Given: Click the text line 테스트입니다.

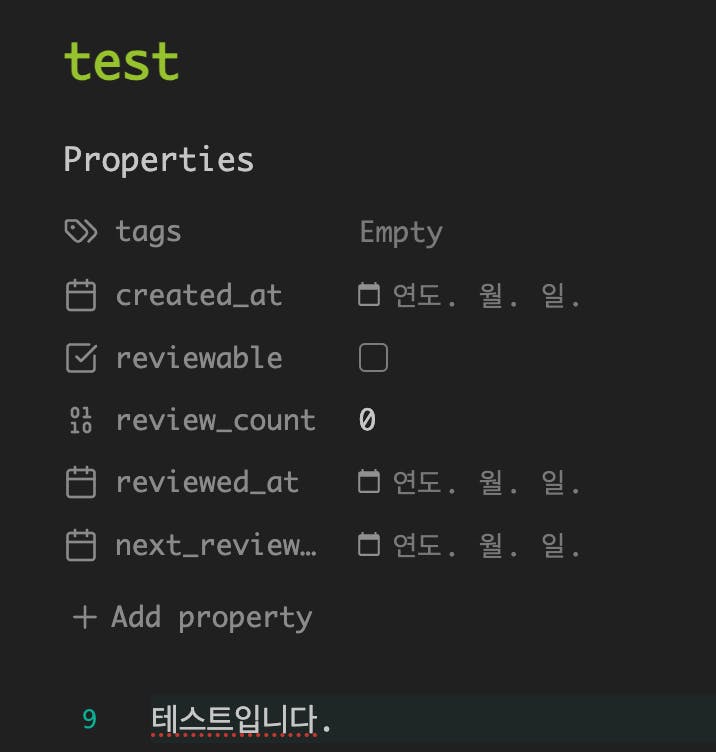Looking at the screenshot, I should click(241, 719).
